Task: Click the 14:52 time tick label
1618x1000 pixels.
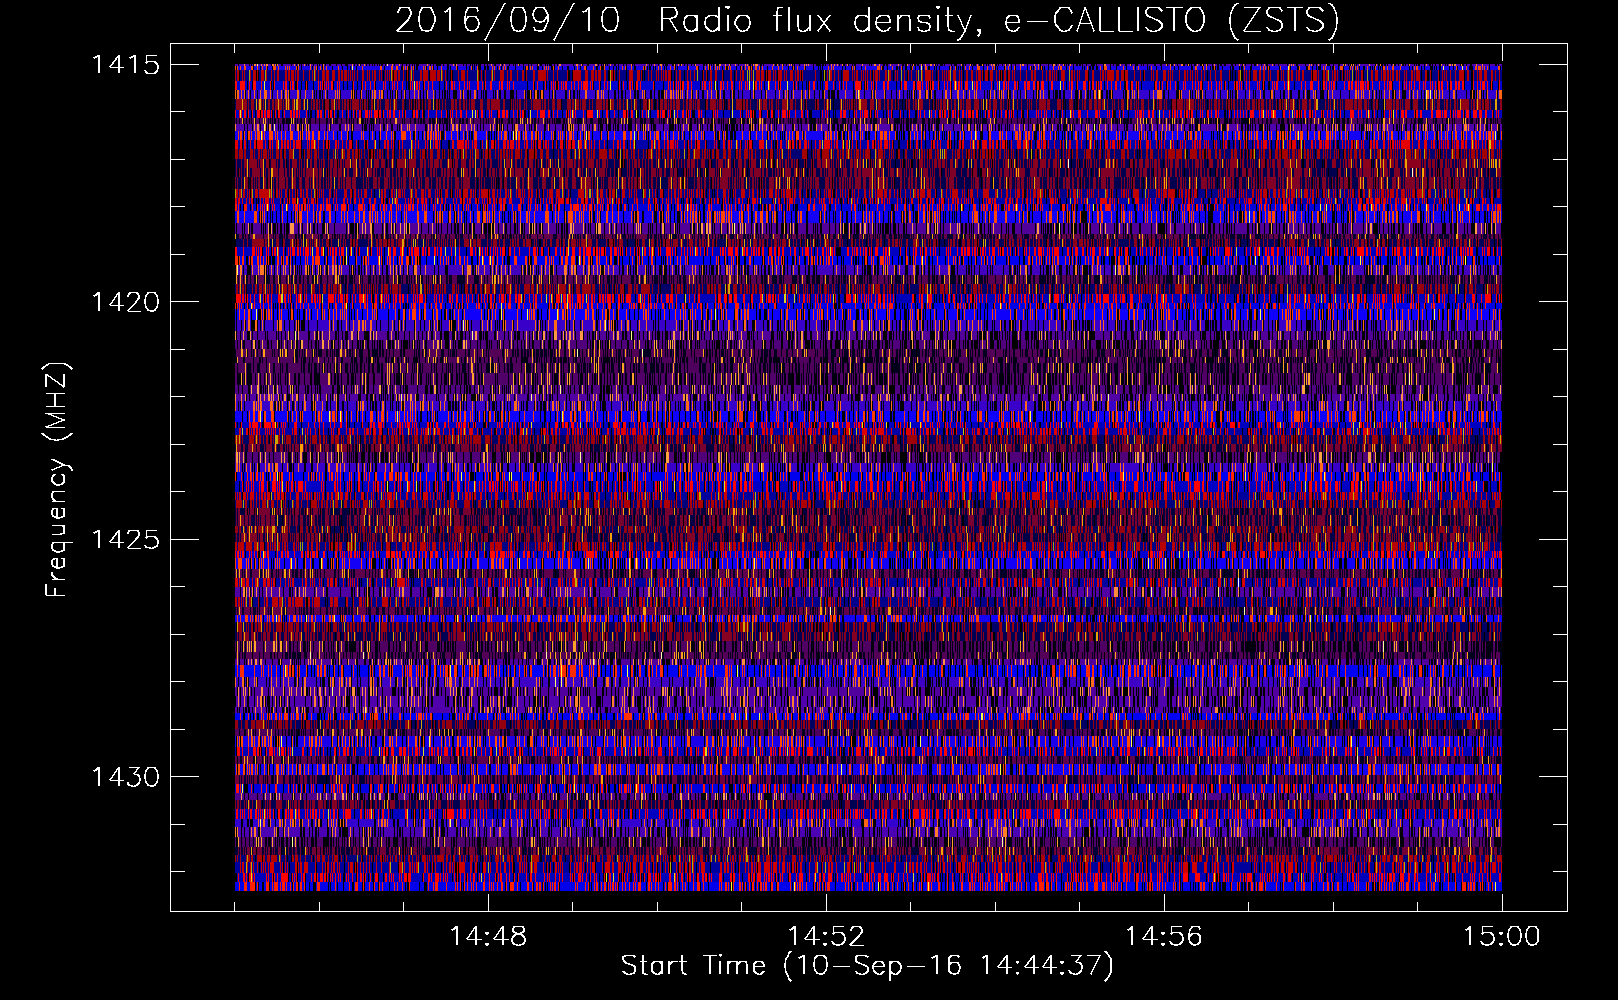Action: click(826, 937)
